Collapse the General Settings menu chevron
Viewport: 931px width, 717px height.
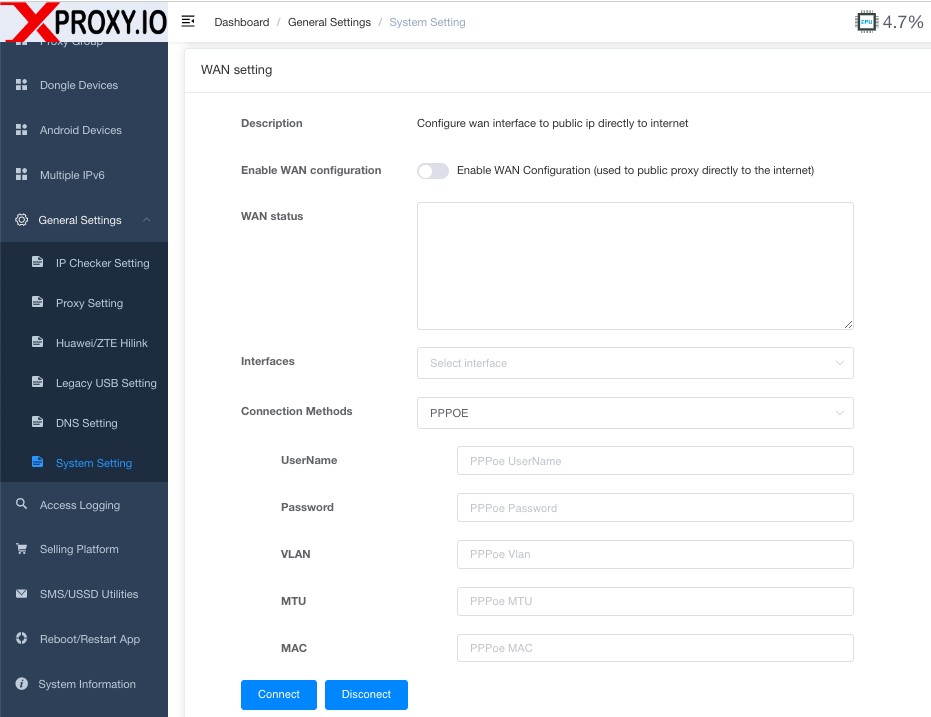147,220
